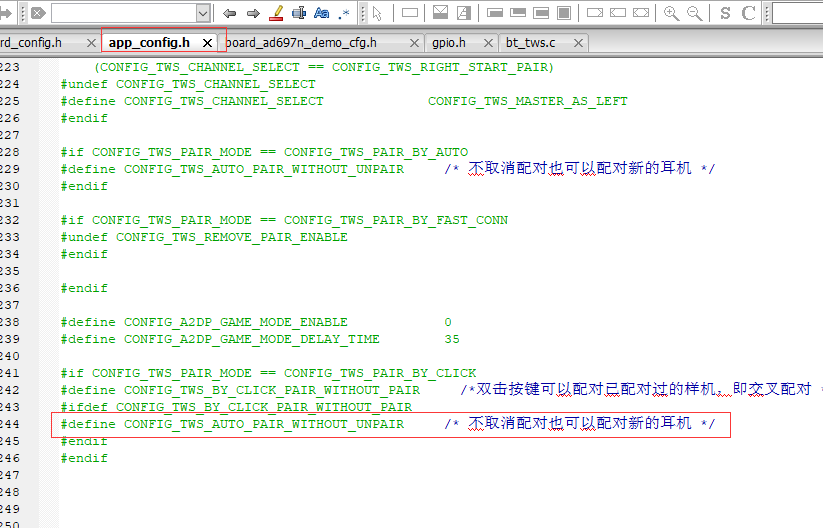Click Go Forward arrow beside the highlighter
Viewport: 823px width, 528px height.
point(253,13)
